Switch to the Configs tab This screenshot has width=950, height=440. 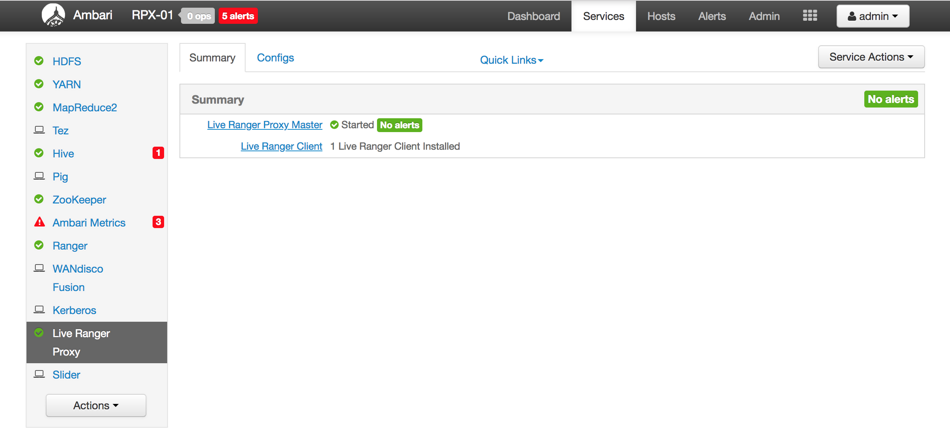pos(275,58)
